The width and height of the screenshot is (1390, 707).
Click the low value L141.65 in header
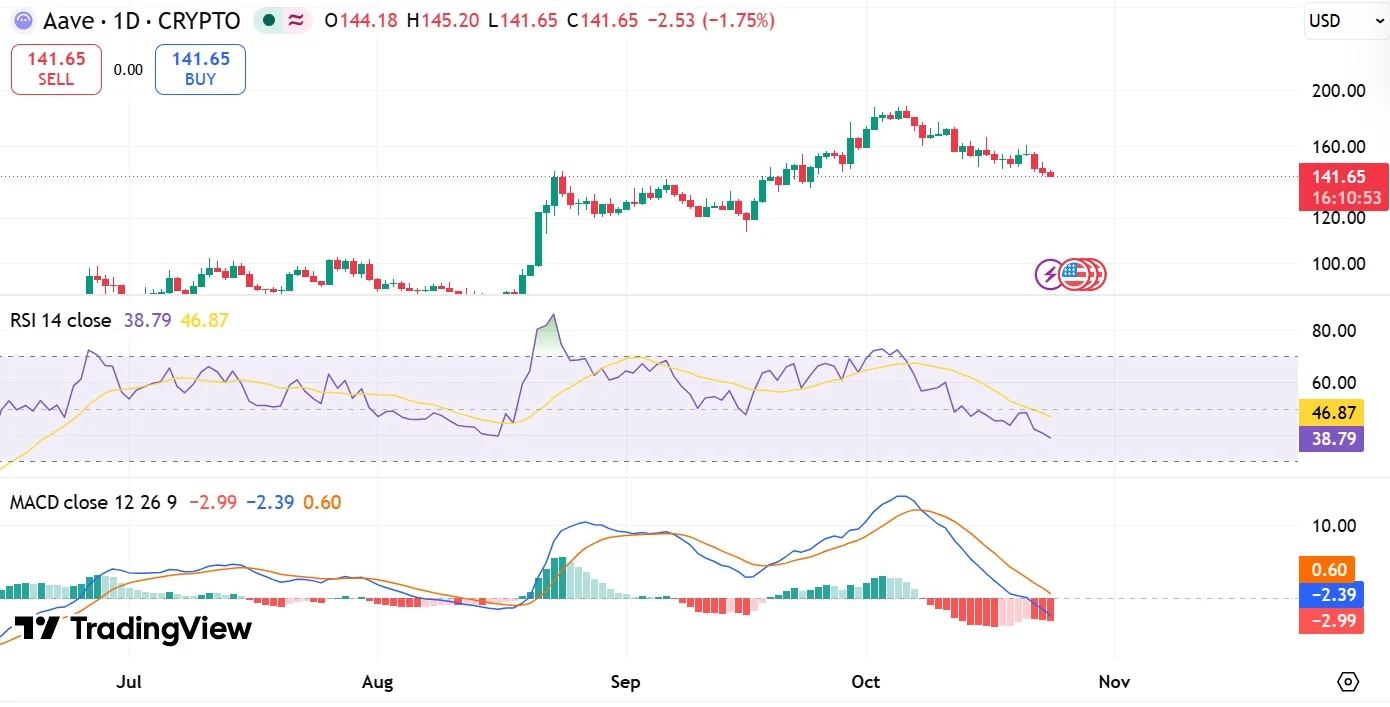point(523,20)
